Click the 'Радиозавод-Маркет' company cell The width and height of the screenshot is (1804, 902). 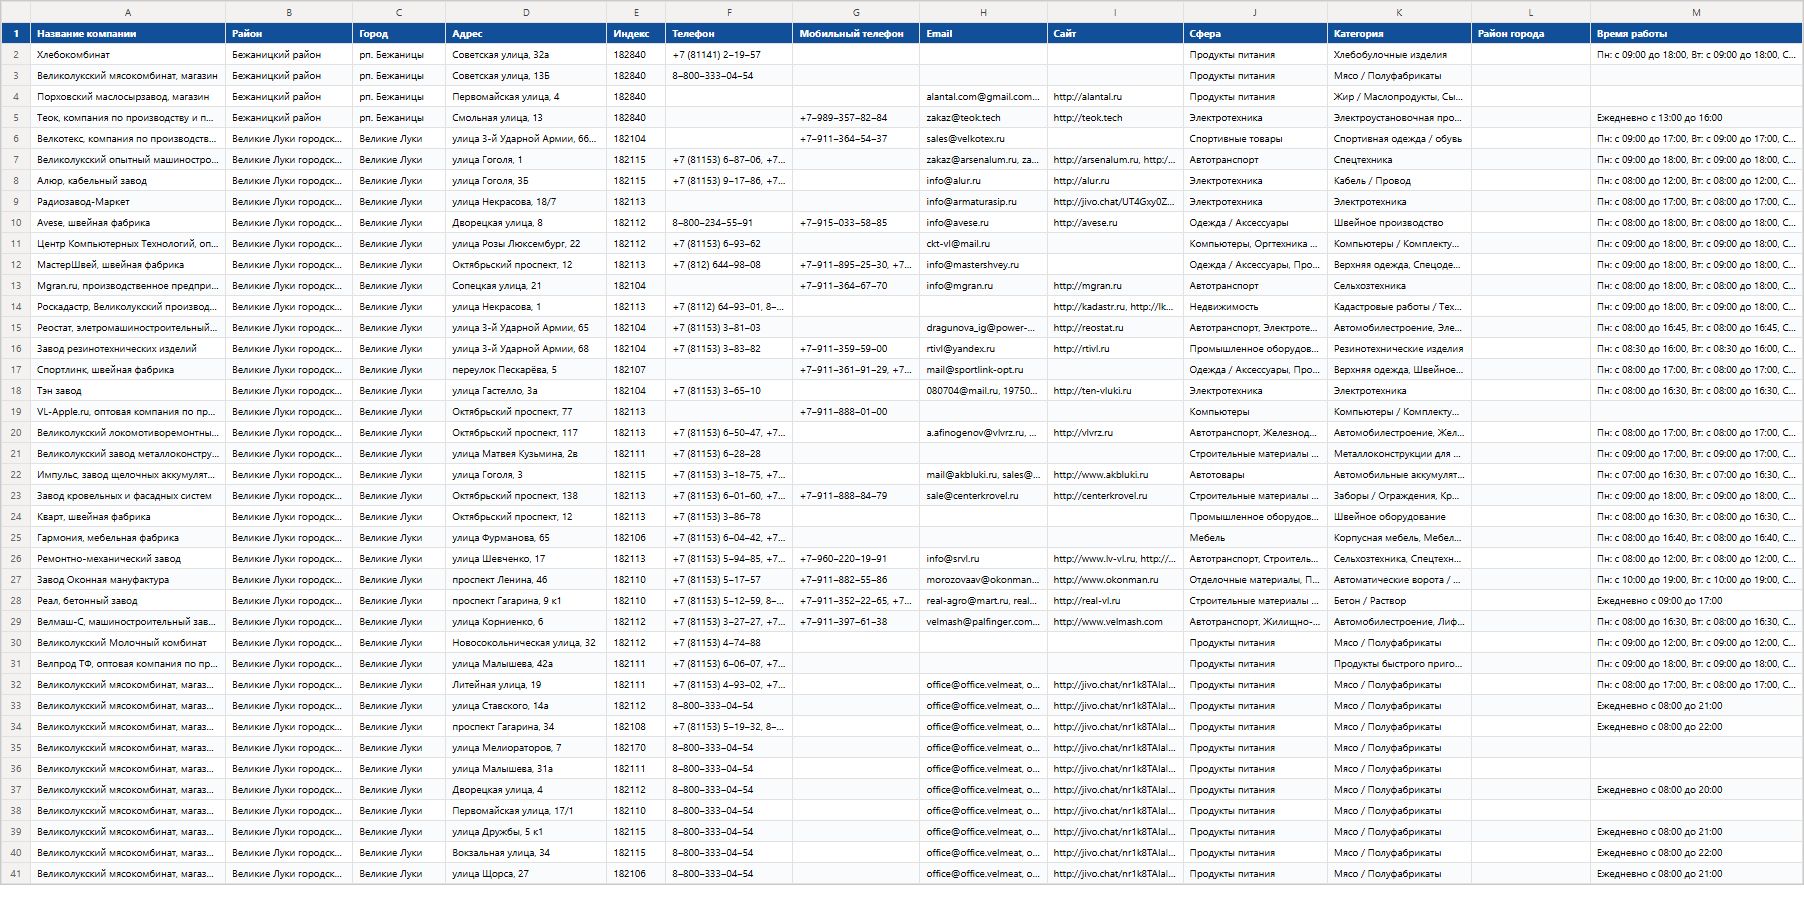(x=128, y=202)
